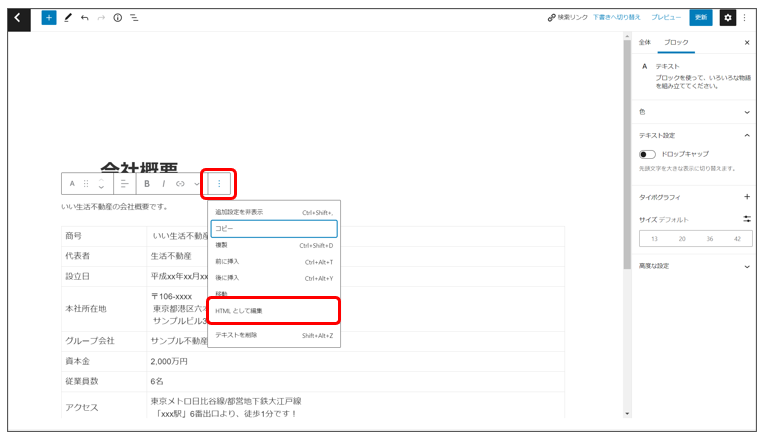Undo the last change

point(85,18)
